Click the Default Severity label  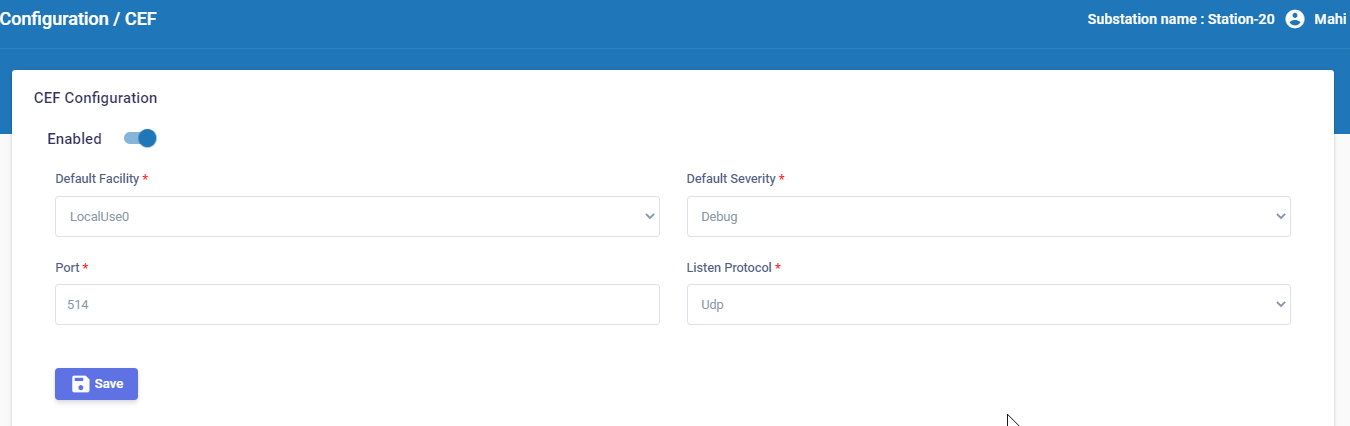(730, 179)
